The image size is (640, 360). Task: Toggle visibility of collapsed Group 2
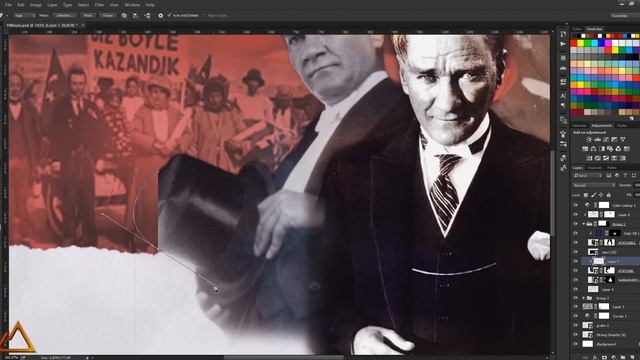tap(576, 298)
